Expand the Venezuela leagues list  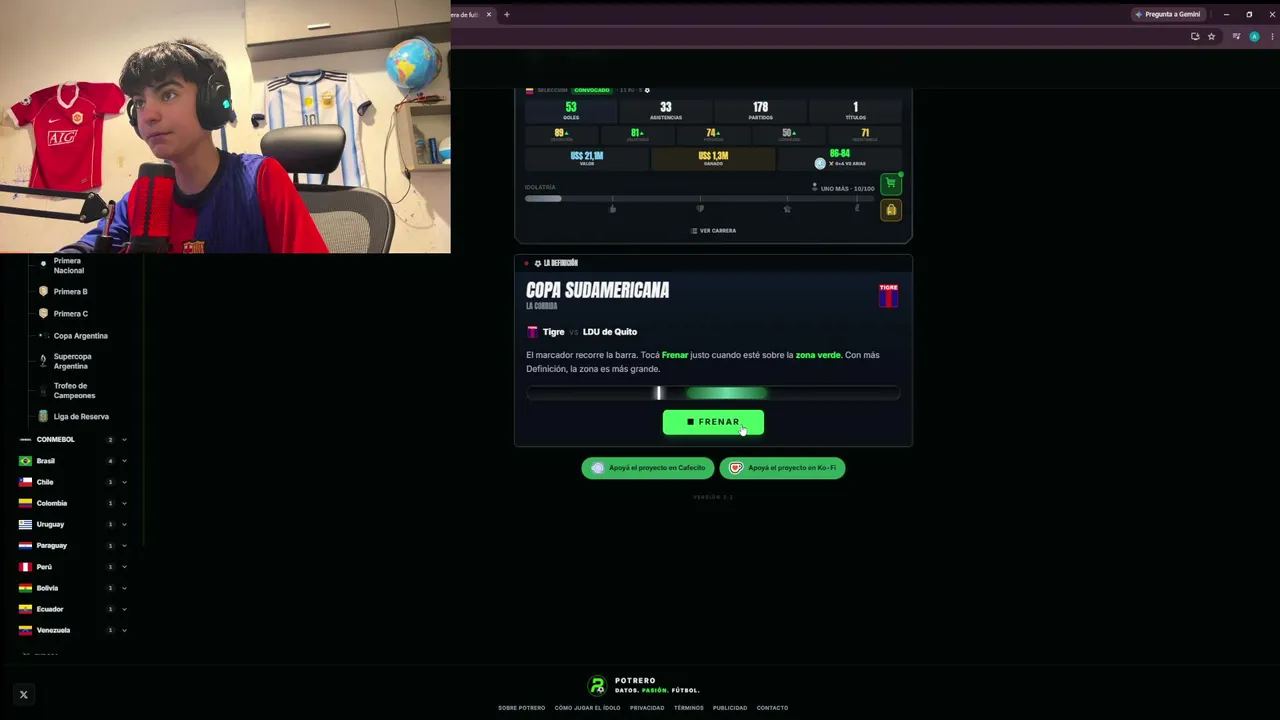[124, 630]
